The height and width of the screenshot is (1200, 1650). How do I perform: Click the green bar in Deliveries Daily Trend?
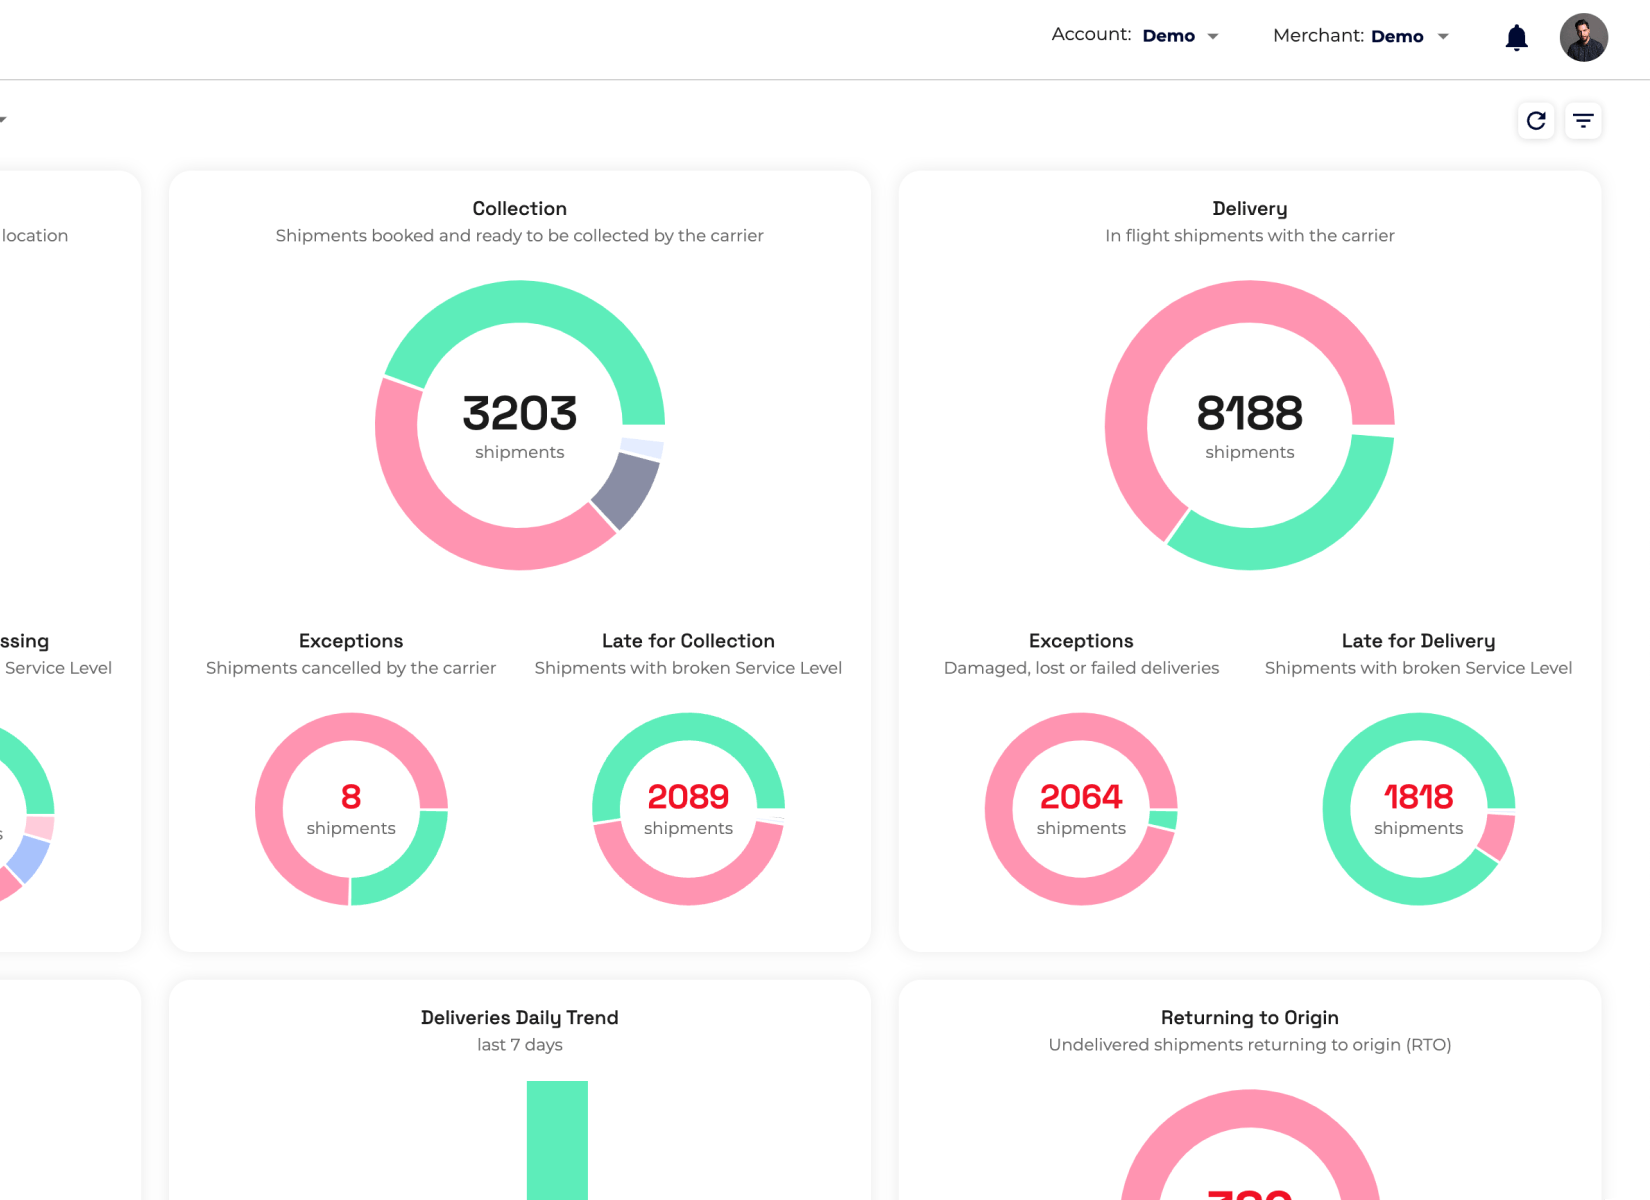pos(557,1140)
